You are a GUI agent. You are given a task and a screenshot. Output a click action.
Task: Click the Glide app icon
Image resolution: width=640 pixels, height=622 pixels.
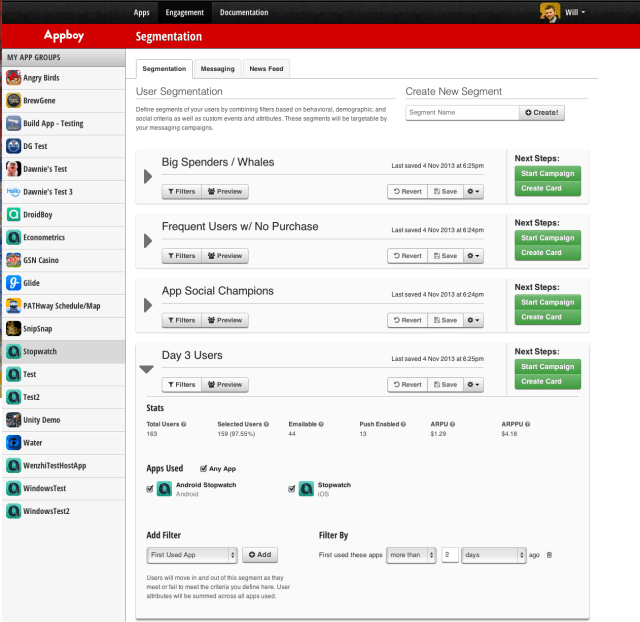[13, 283]
